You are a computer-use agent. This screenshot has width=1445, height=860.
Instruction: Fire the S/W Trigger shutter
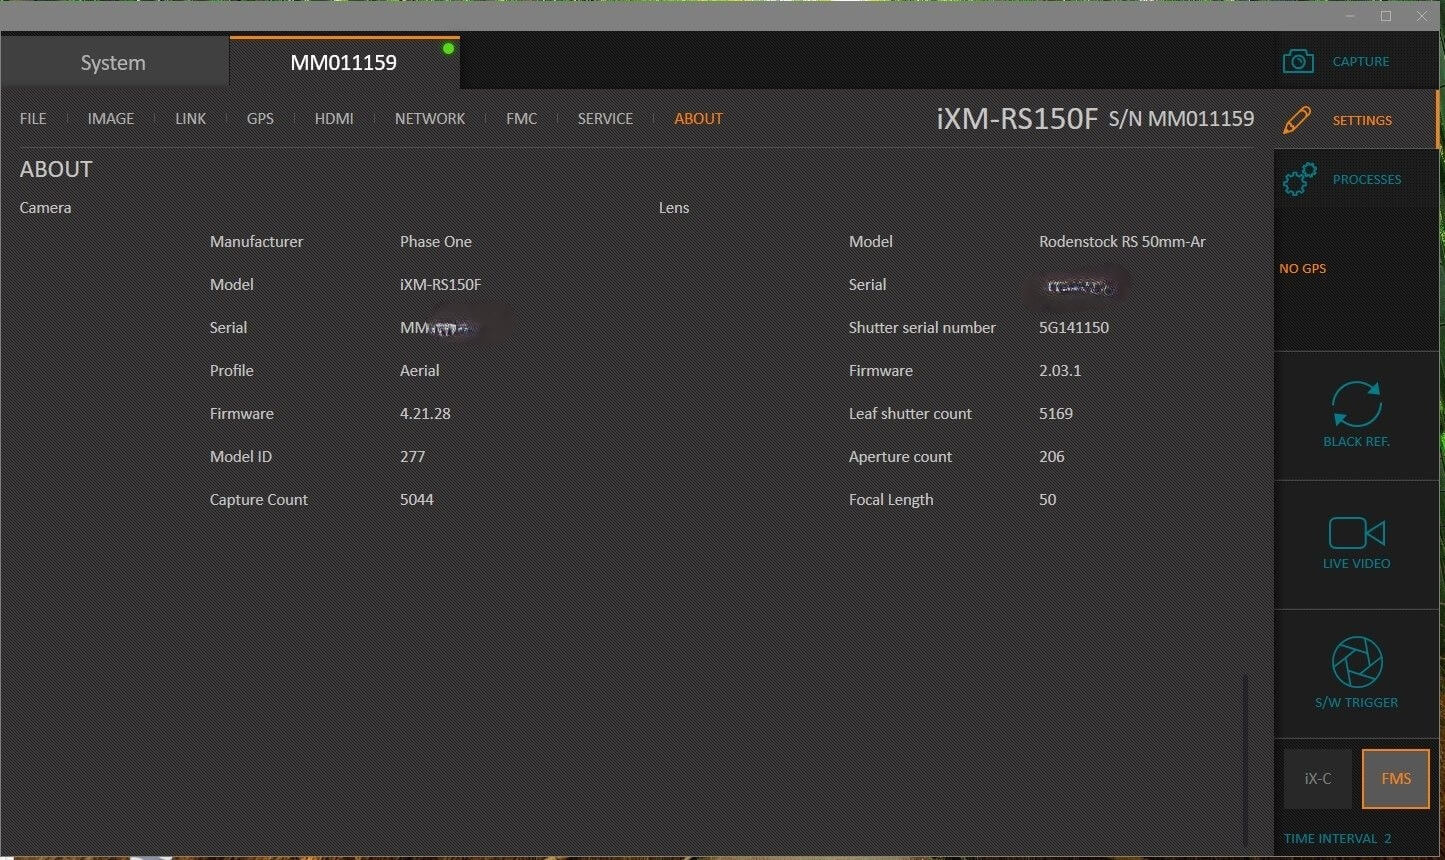(1356, 672)
